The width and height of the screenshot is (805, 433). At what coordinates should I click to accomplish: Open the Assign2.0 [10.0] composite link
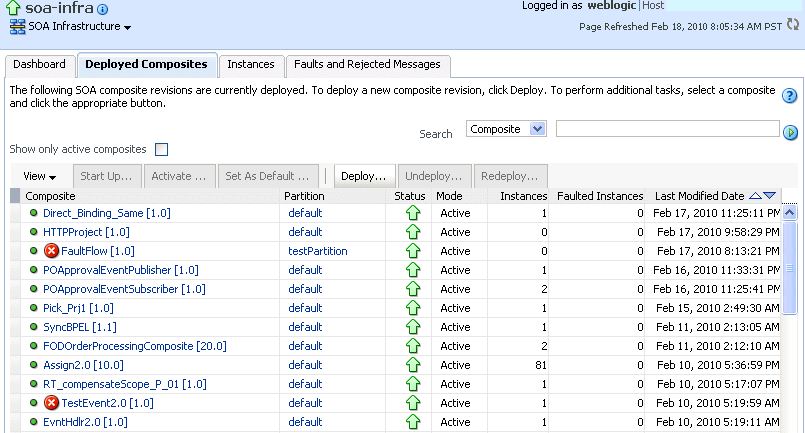[x=83, y=365]
